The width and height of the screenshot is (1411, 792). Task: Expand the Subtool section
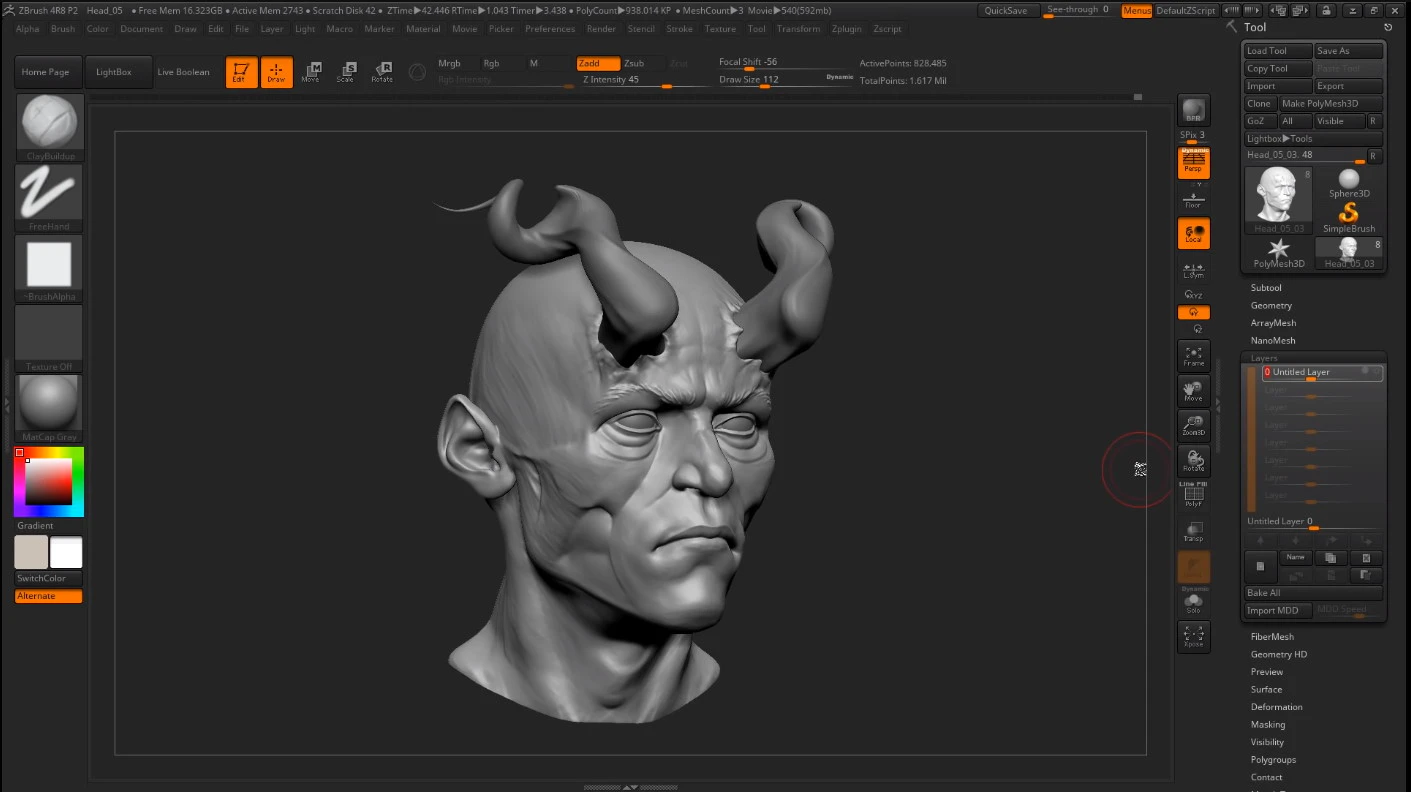point(1266,287)
